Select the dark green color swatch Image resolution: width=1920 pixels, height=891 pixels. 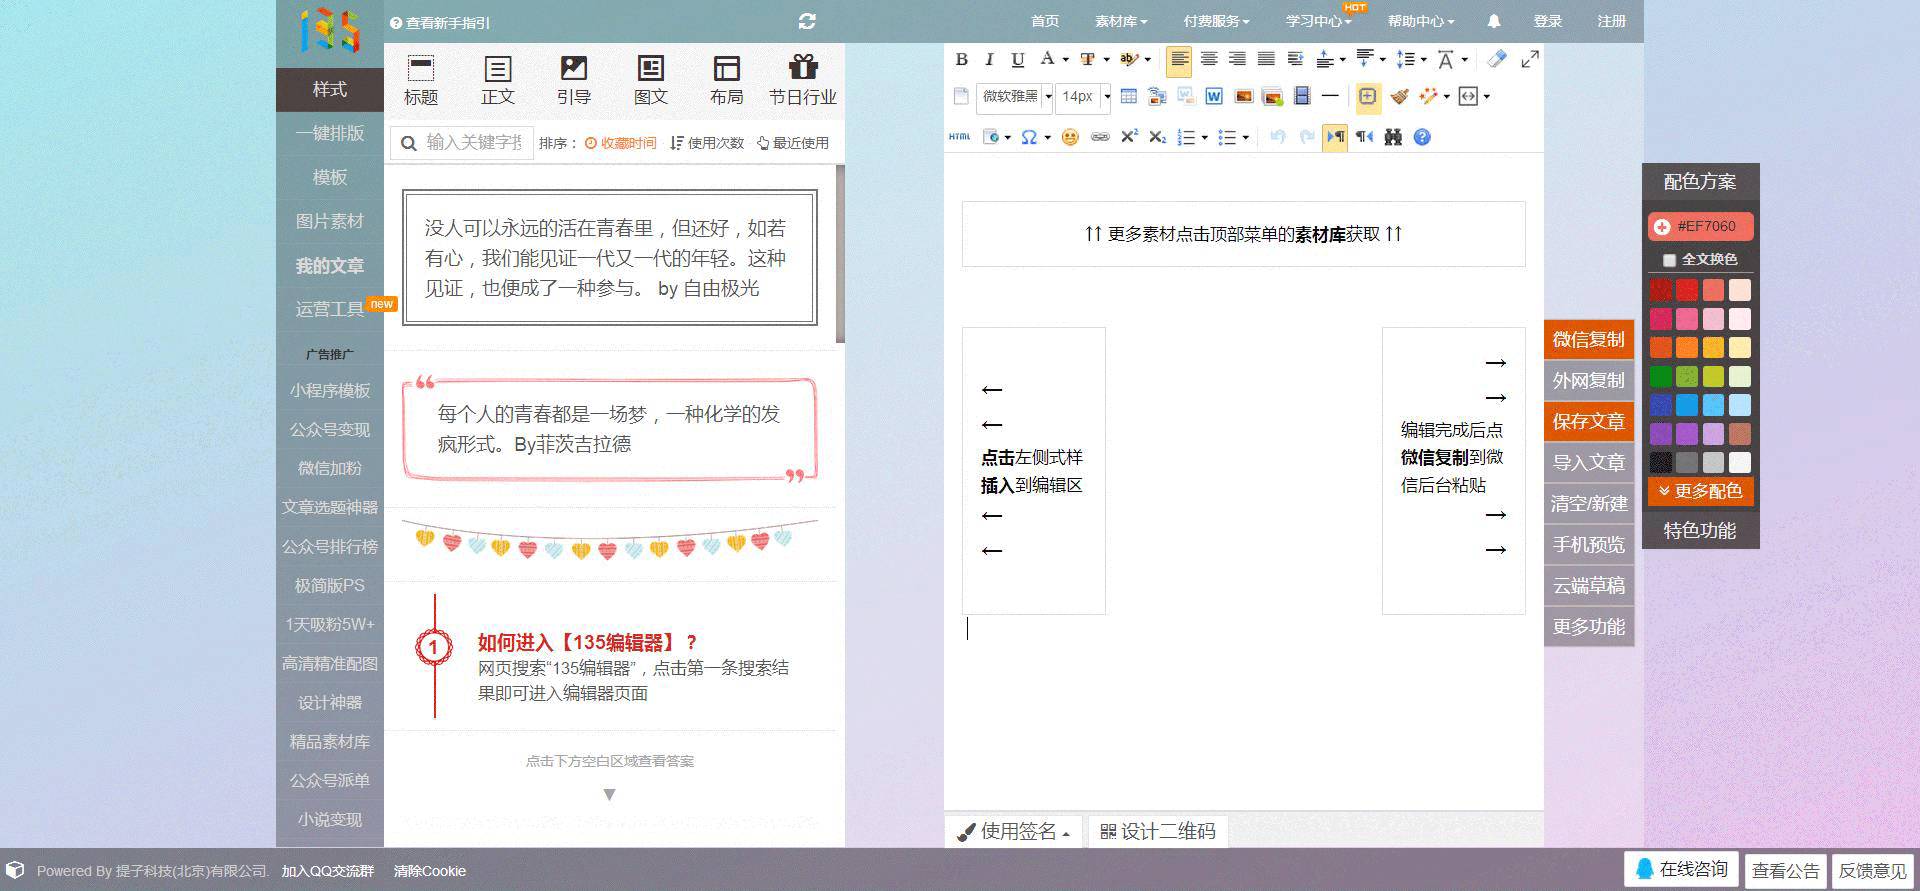pyautogui.click(x=1661, y=377)
